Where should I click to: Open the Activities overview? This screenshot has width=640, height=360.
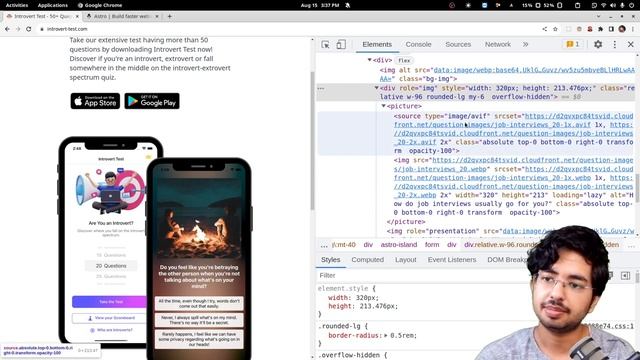(17, 5)
